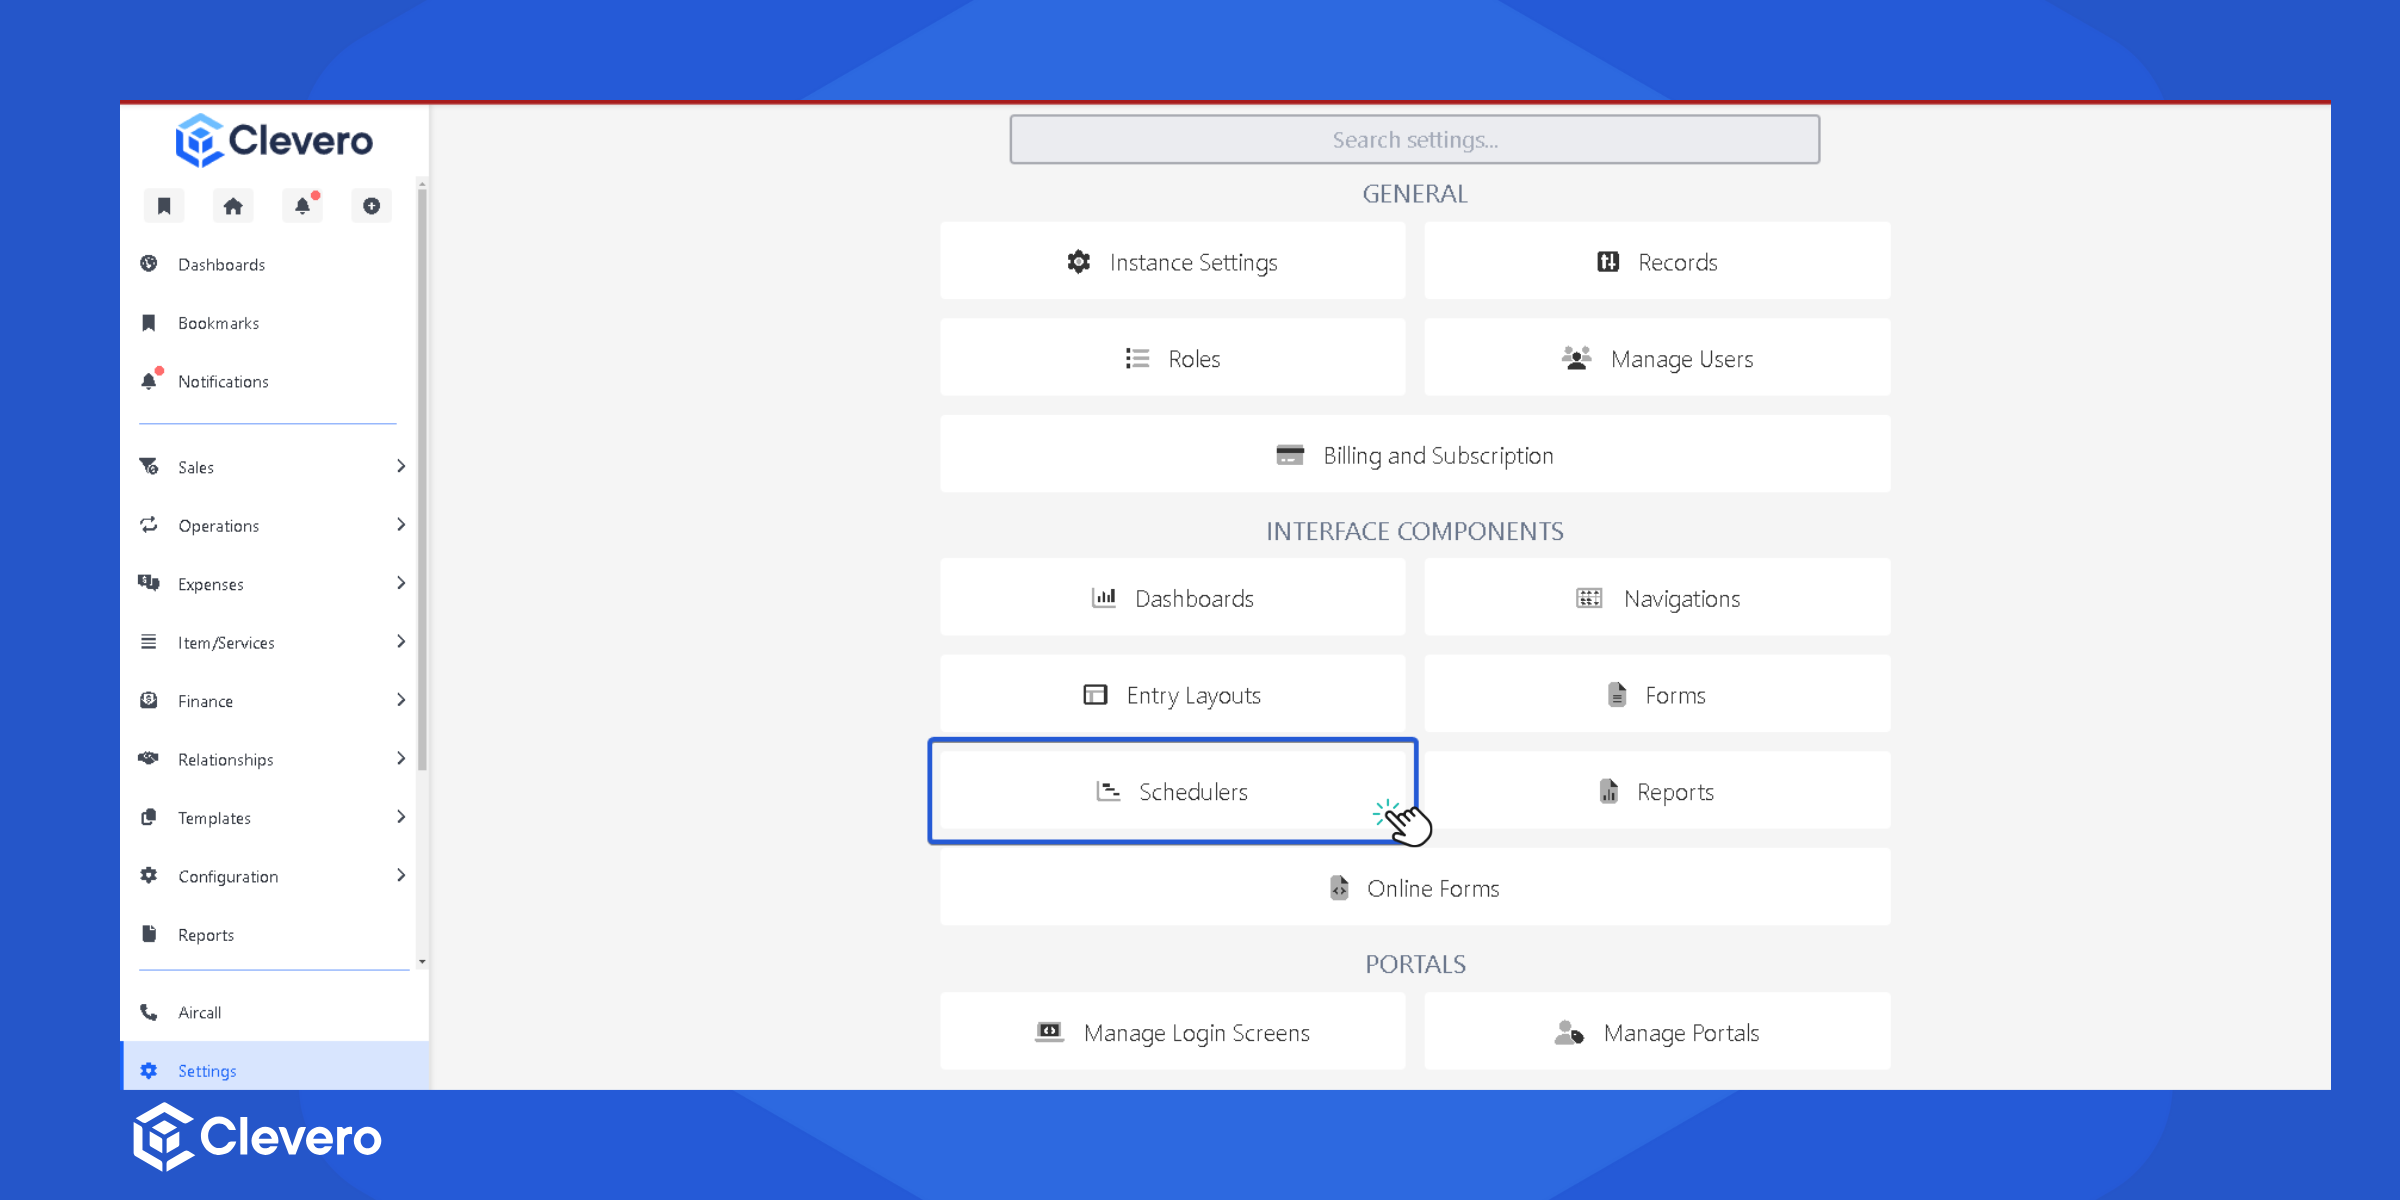The image size is (2400, 1200).
Task: Click the Billing credit card icon
Action: click(1289, 456)
